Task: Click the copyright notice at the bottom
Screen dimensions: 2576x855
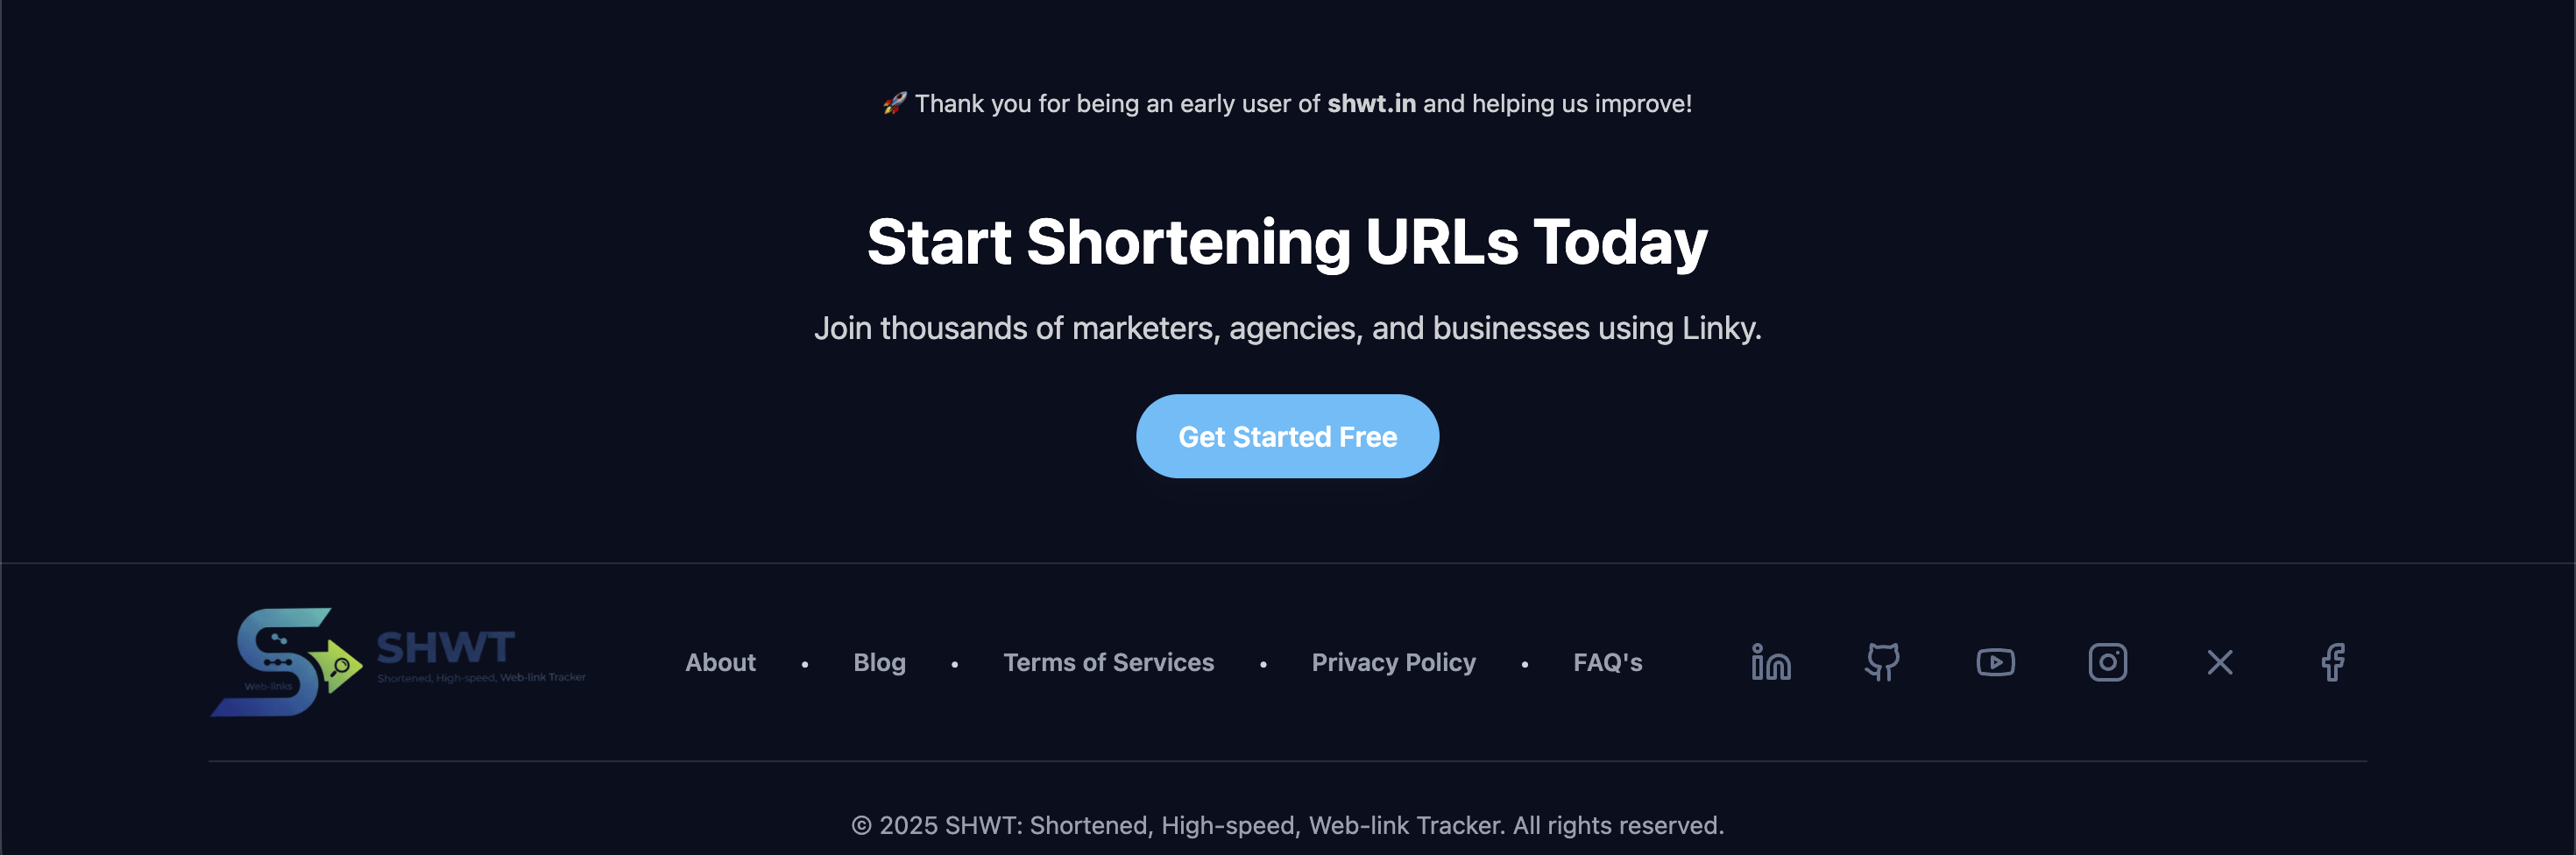Action: (1287, 825)
